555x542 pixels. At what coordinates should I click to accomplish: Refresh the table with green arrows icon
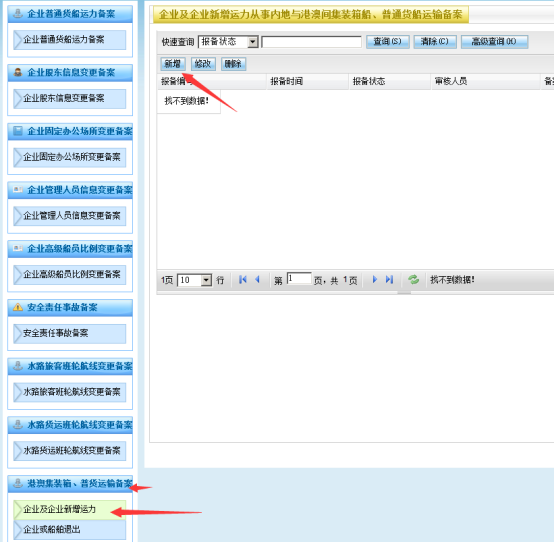click(413, 280)
